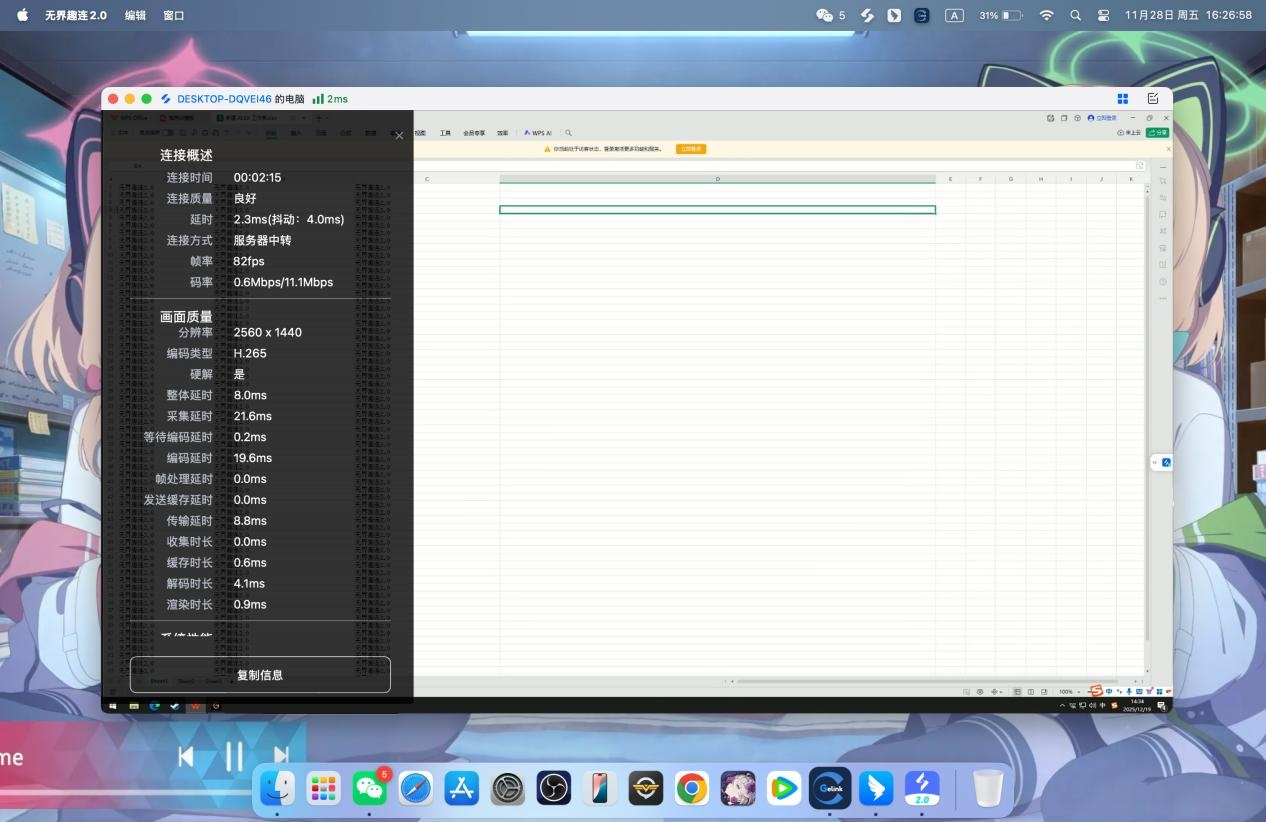Screen dimensions: 1266x822
Task: Click the 复制信息 button
Action: 259,675
